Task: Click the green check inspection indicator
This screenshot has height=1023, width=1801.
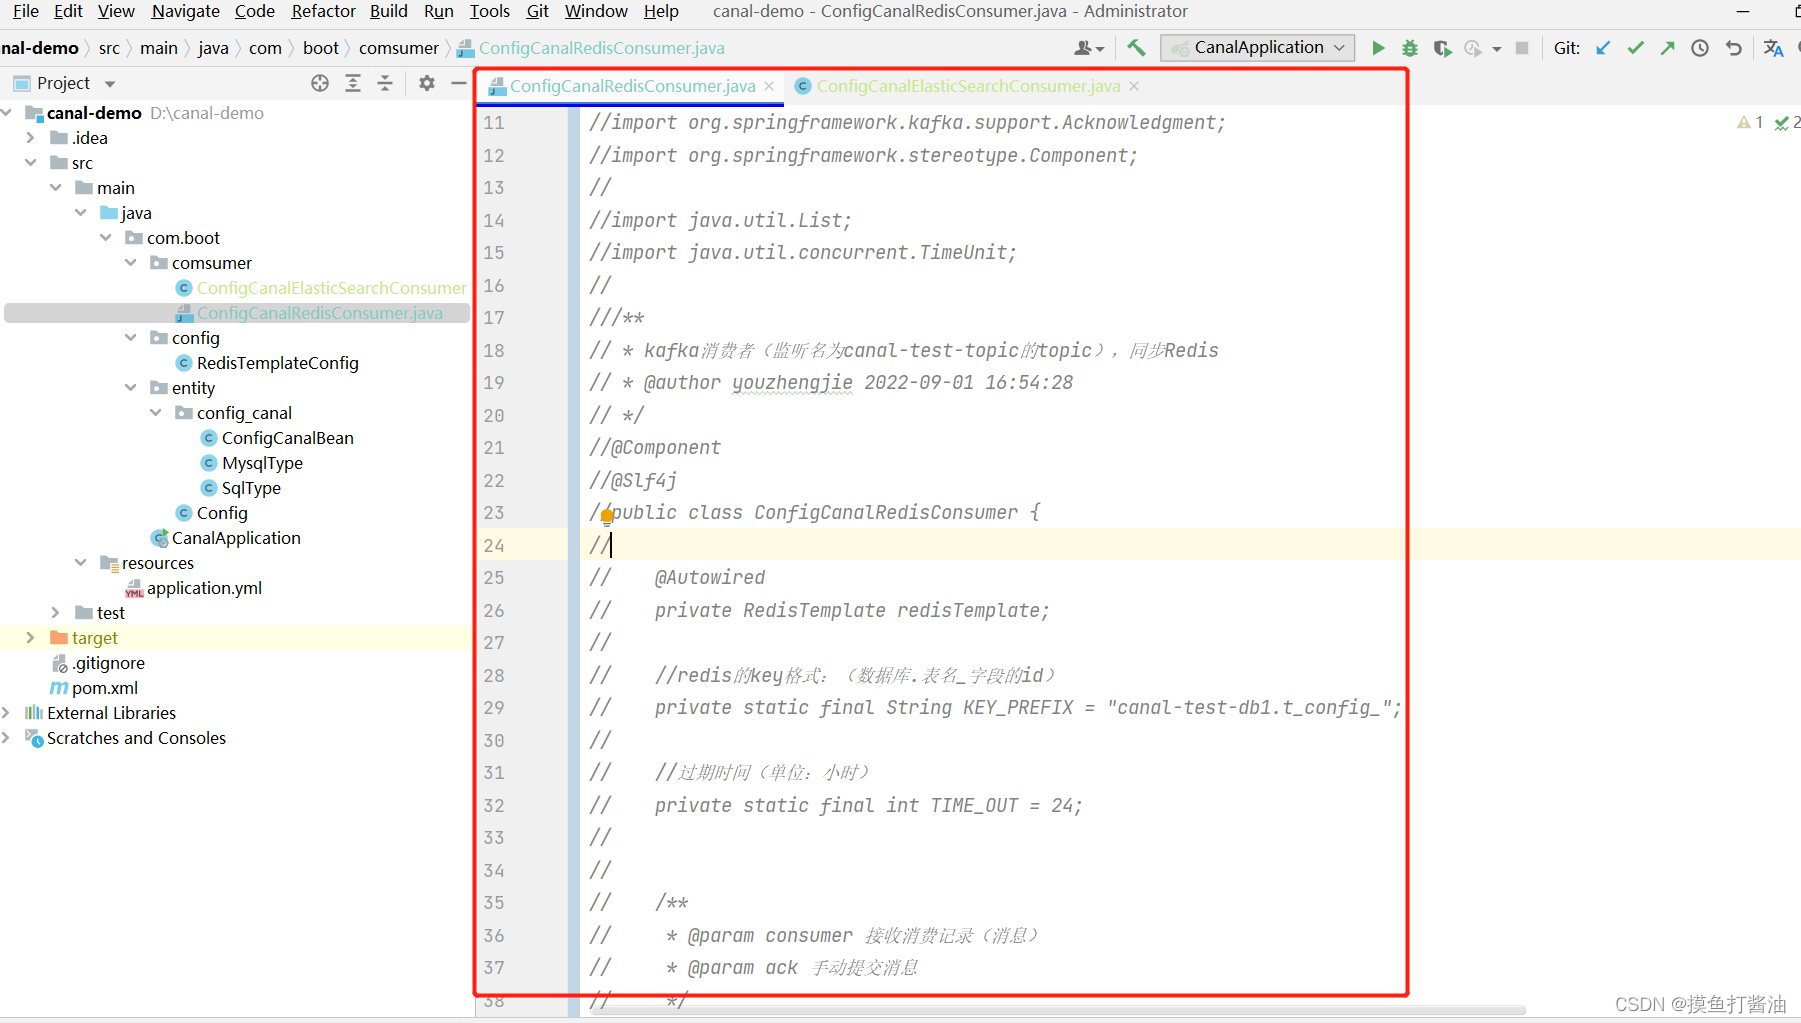Action: point(1786,122)
